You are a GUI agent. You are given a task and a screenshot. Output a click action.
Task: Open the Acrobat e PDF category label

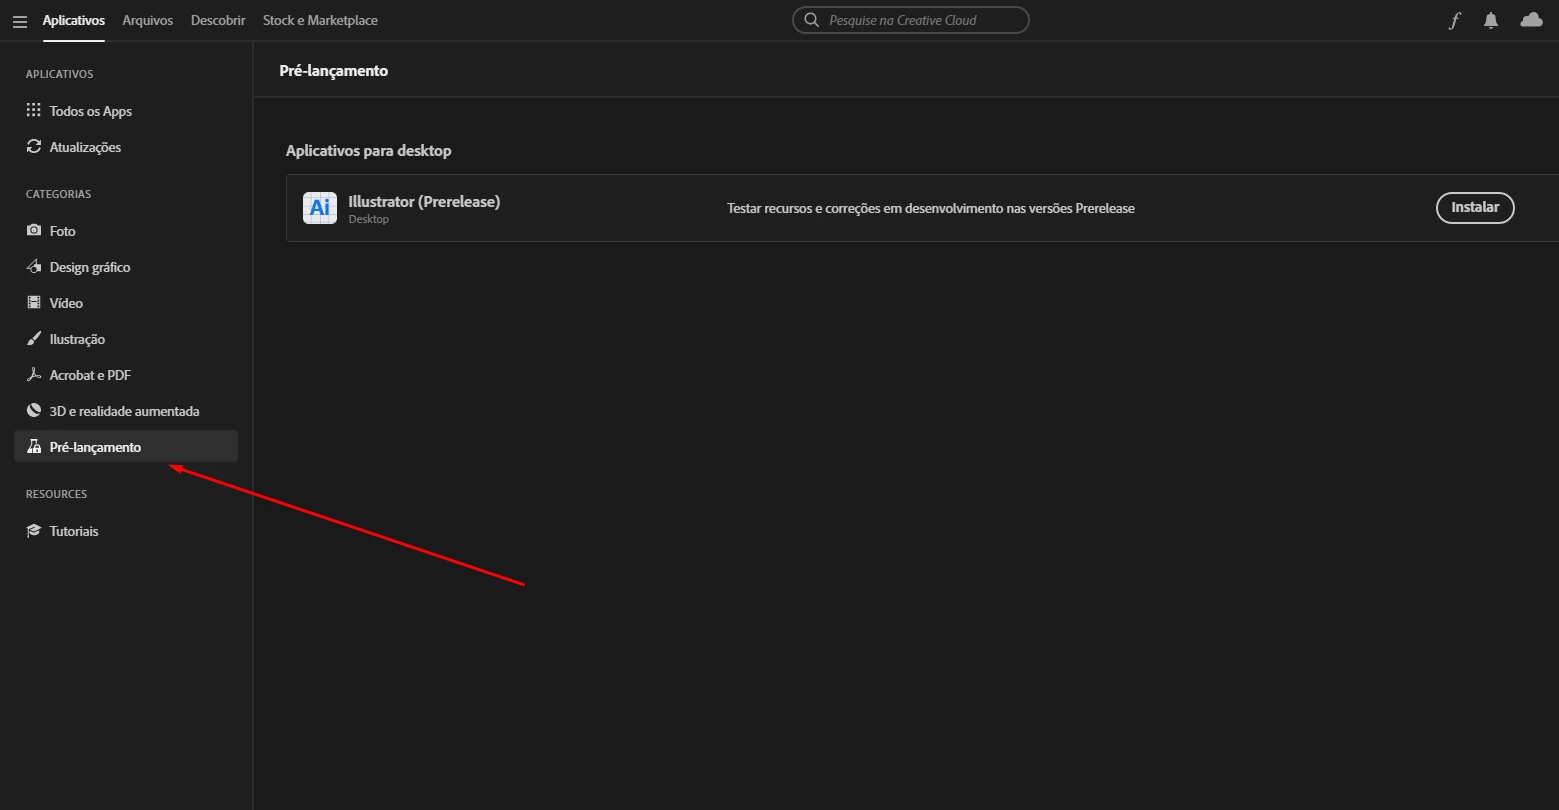(x=90, y=375)
